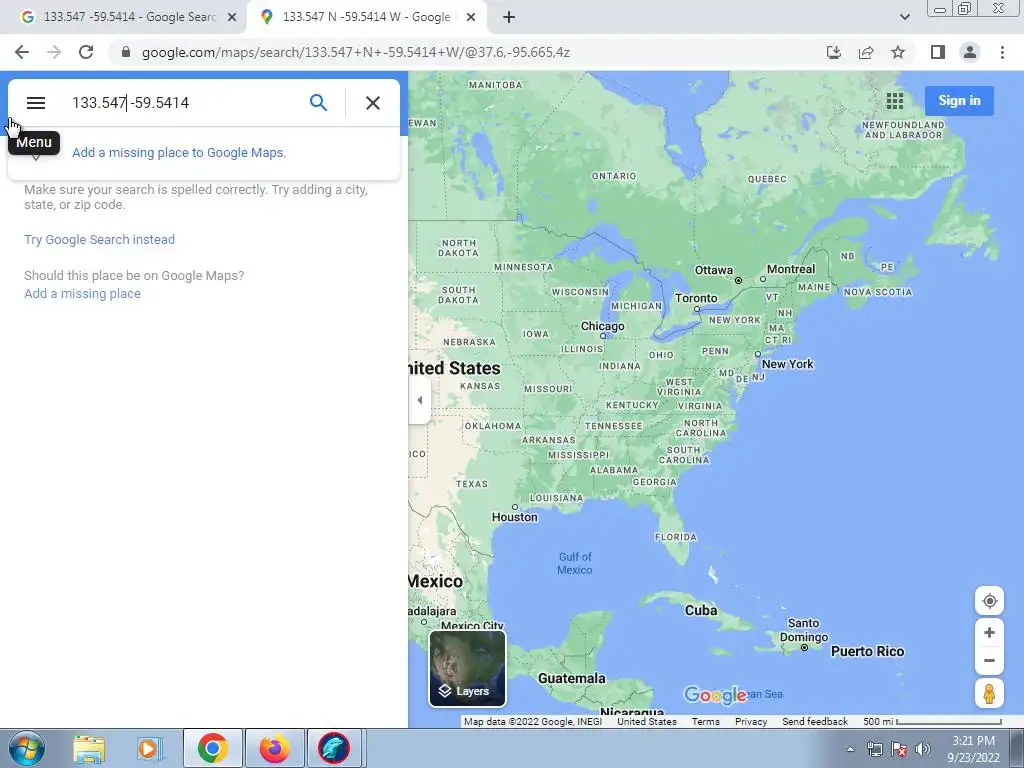
Task: Collapse the side panel arrow
Action: tap(419, 400)
